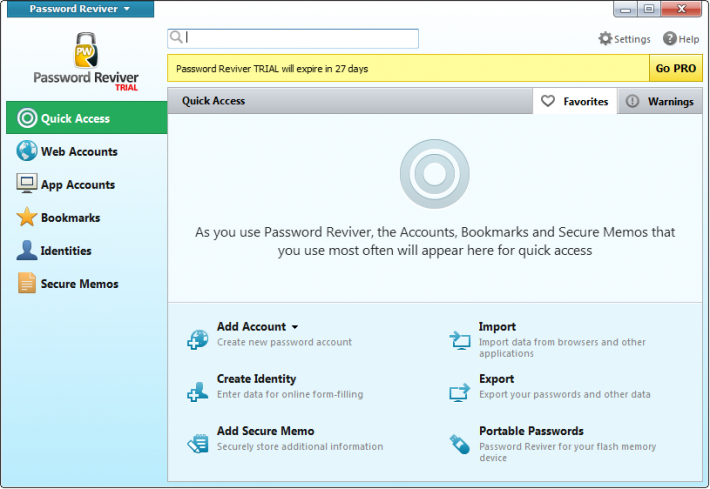
Task: Click the Add Account globe-plus icon
Action: [x=198, y=340]
